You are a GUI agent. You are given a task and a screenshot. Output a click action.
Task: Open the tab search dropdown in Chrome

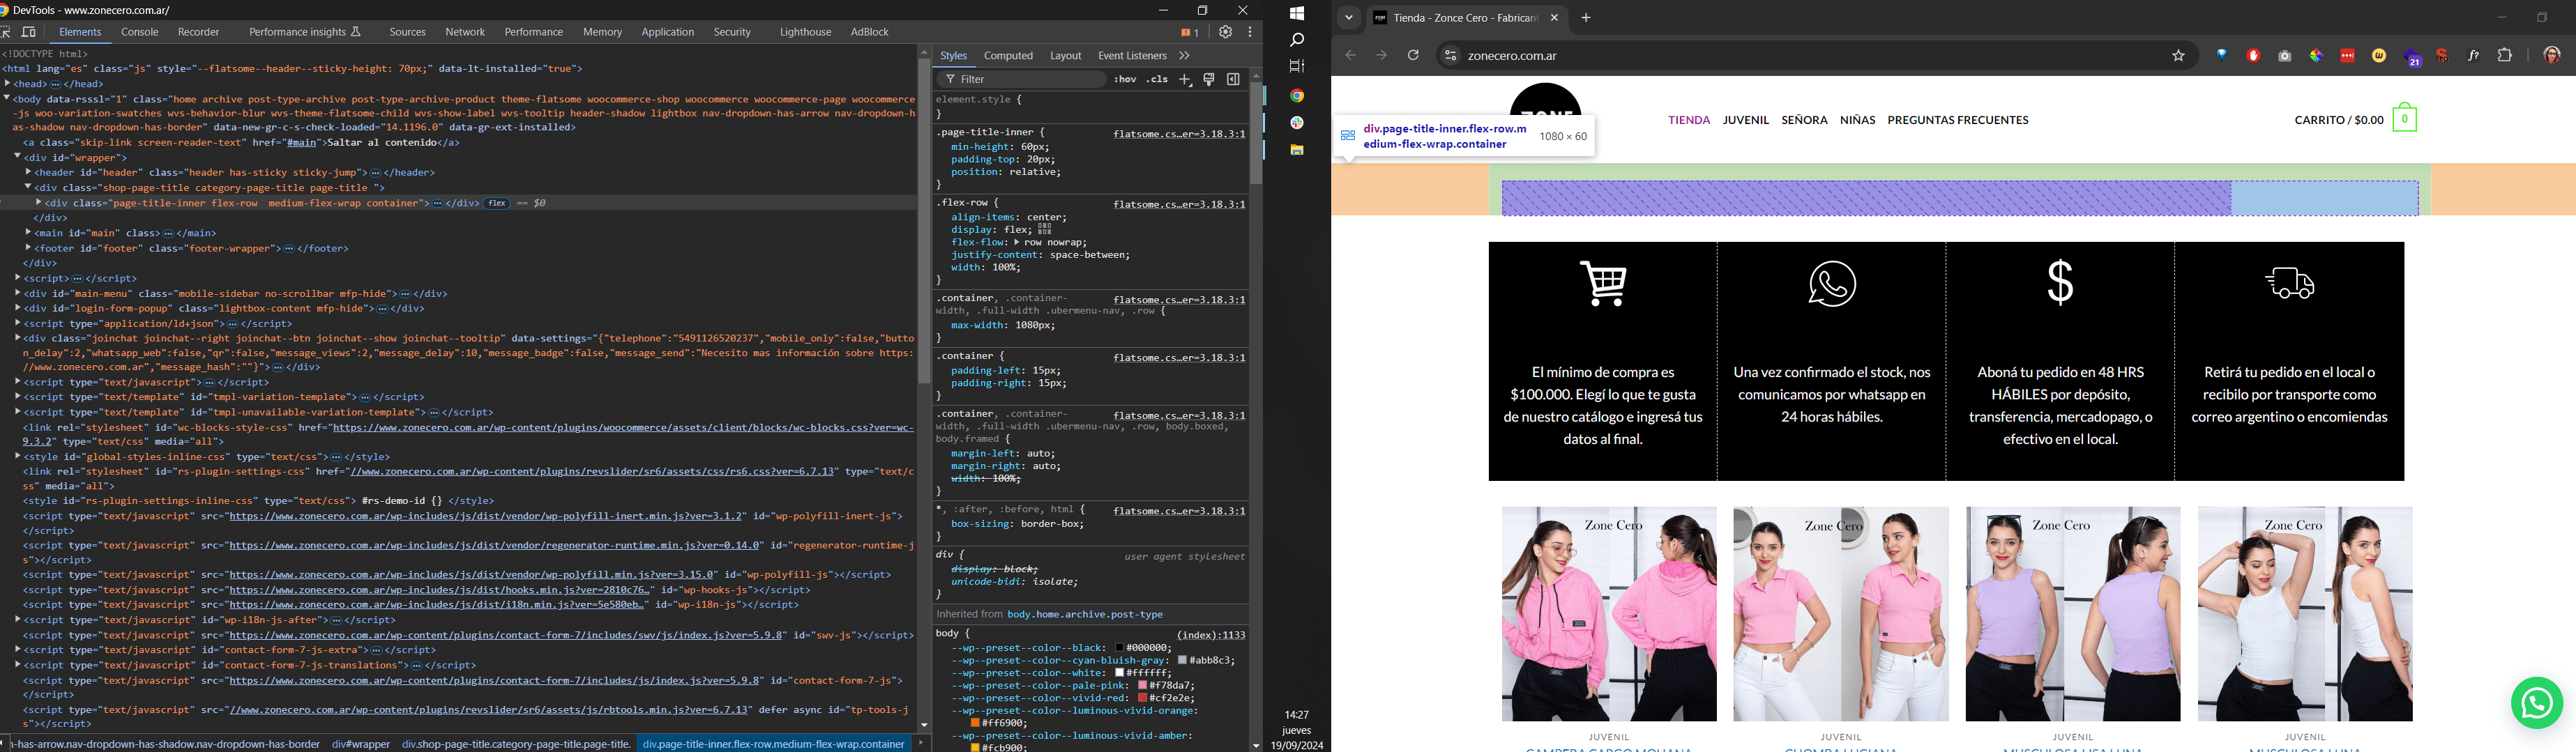click(x=1349, y=18)
